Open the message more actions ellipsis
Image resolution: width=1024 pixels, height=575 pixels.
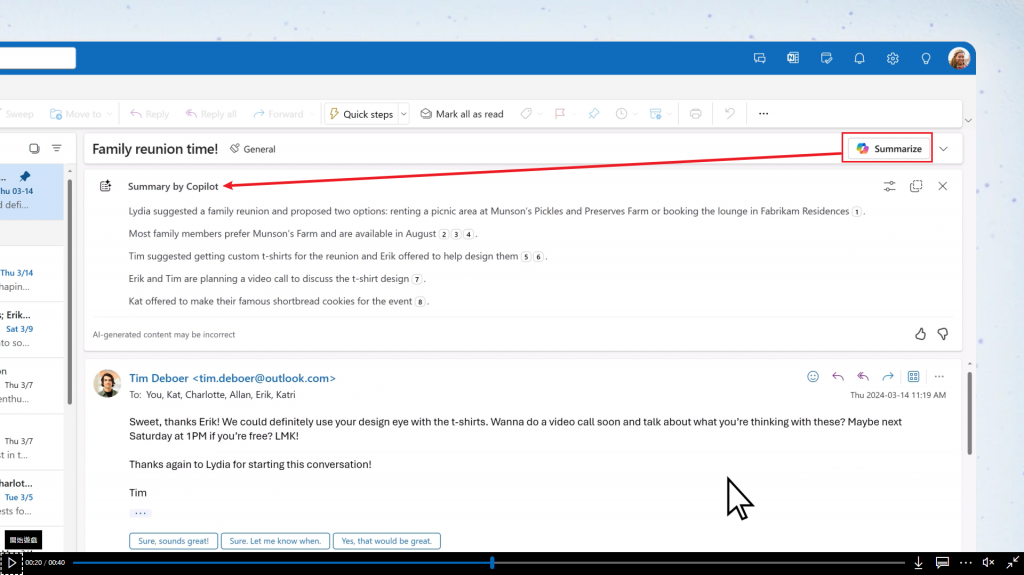point(939,376)
